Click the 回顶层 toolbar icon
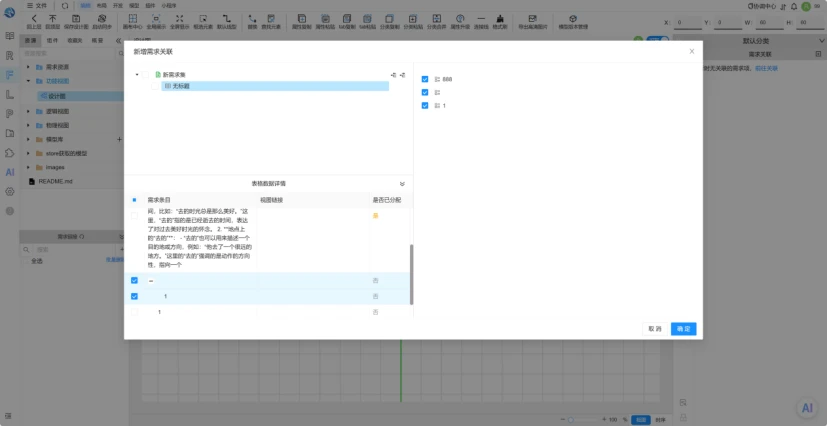Screen dimensions: 827x426 (53, 18)
